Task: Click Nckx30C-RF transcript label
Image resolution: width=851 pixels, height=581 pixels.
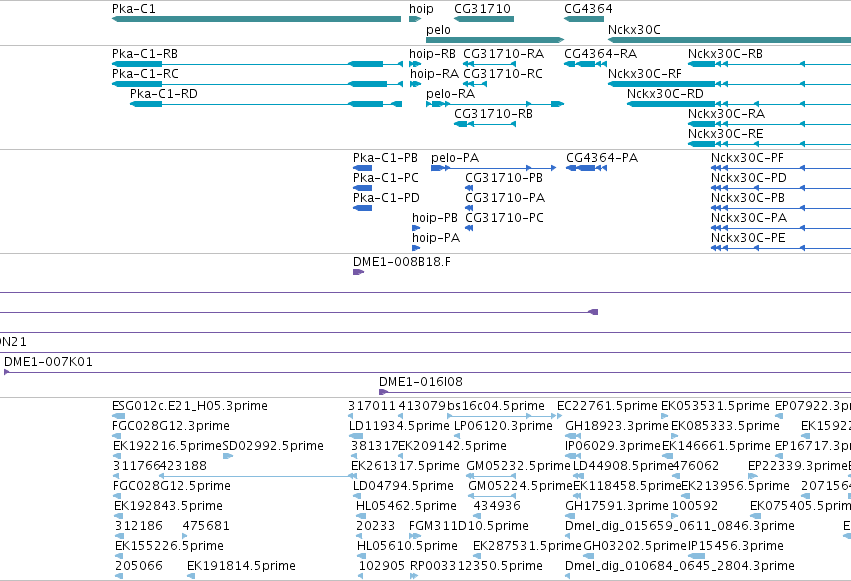Action: (x=645, y=74)
